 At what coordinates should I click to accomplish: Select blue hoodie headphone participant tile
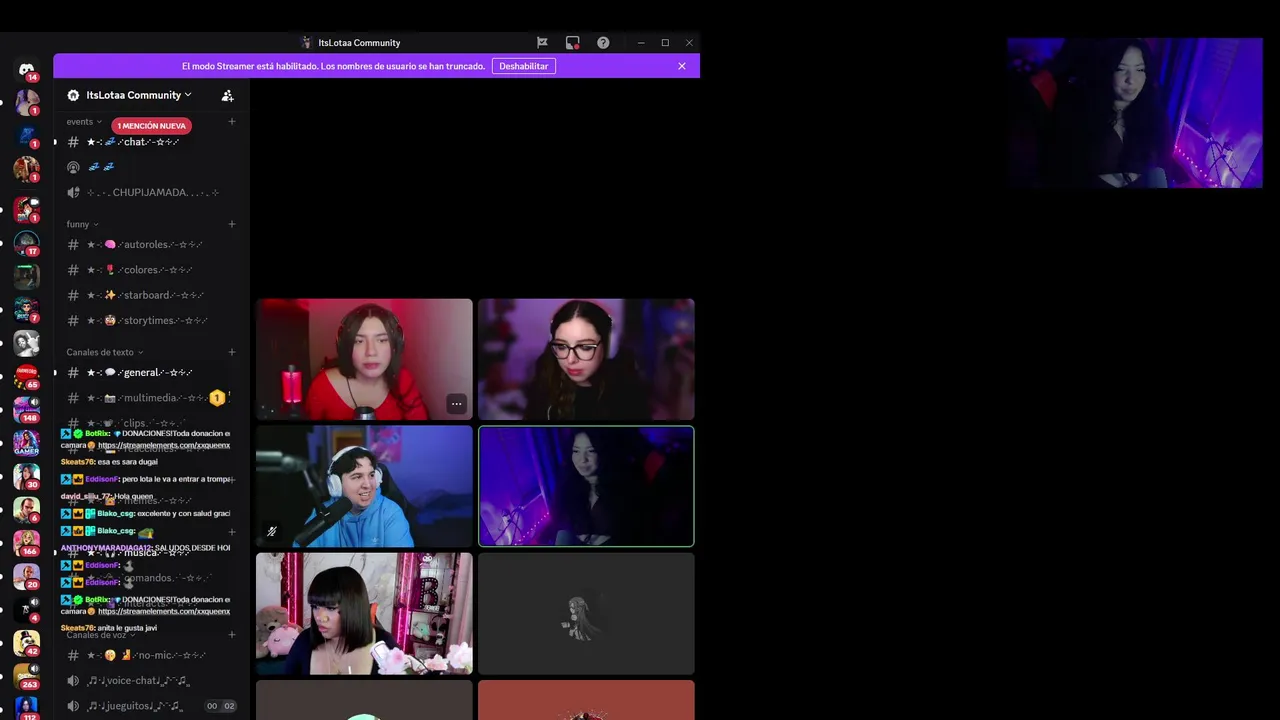tap(364, 486)
